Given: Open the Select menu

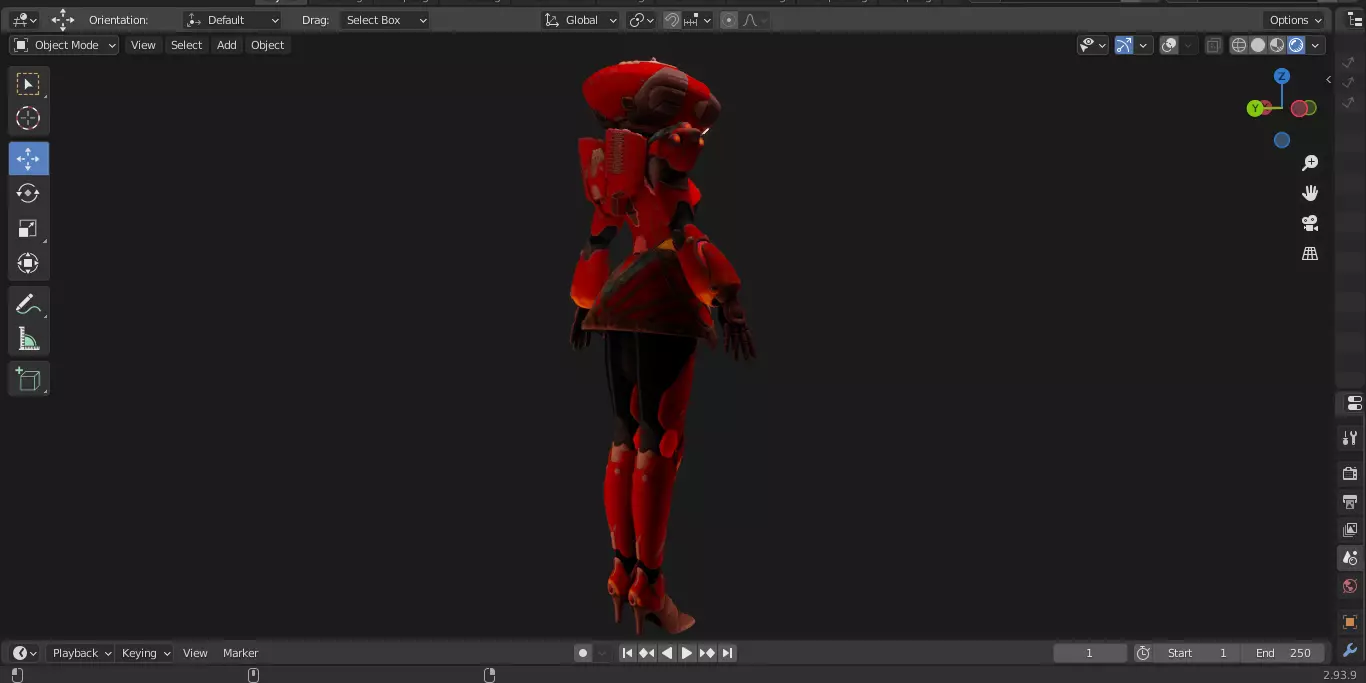Looking at the screenshot, I should pyautogui.click(x=186, y=45).
